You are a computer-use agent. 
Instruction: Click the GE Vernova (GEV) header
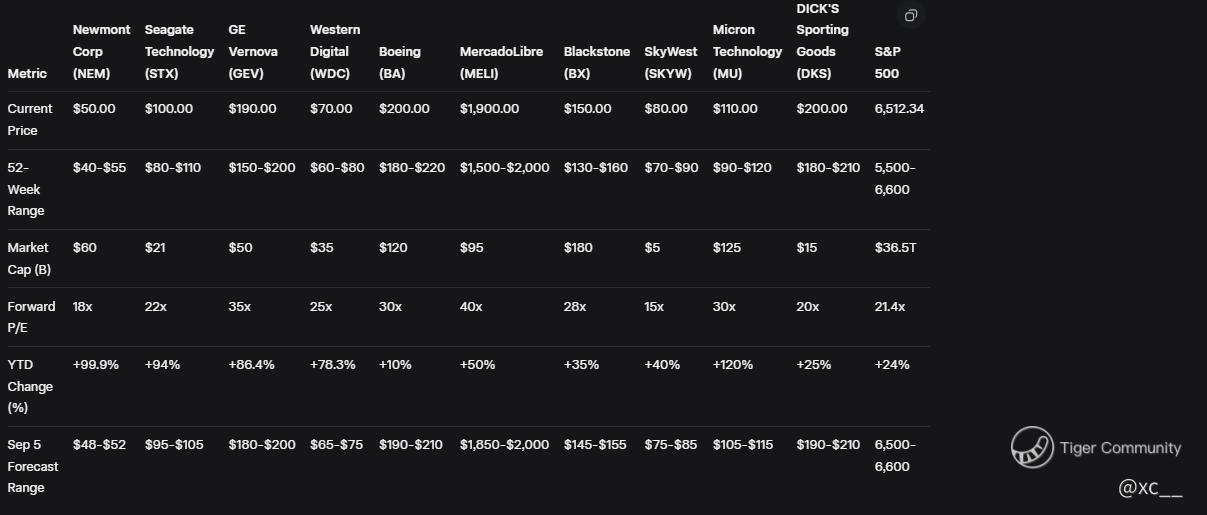click(x=253, y=51)
